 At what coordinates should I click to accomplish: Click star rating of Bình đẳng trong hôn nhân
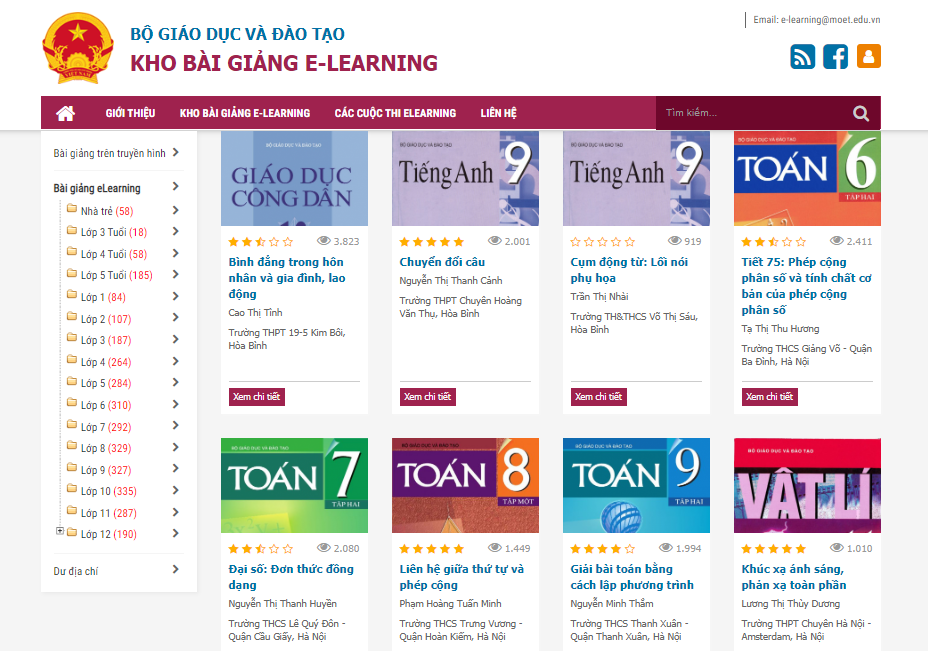[260, 241]
